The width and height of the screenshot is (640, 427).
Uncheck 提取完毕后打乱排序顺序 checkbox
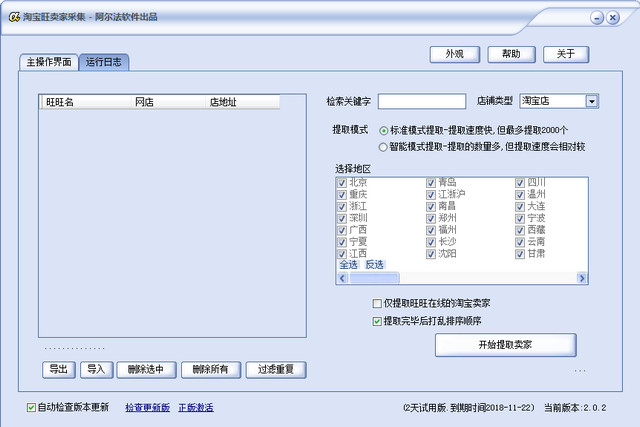click(x=376, y=322)
